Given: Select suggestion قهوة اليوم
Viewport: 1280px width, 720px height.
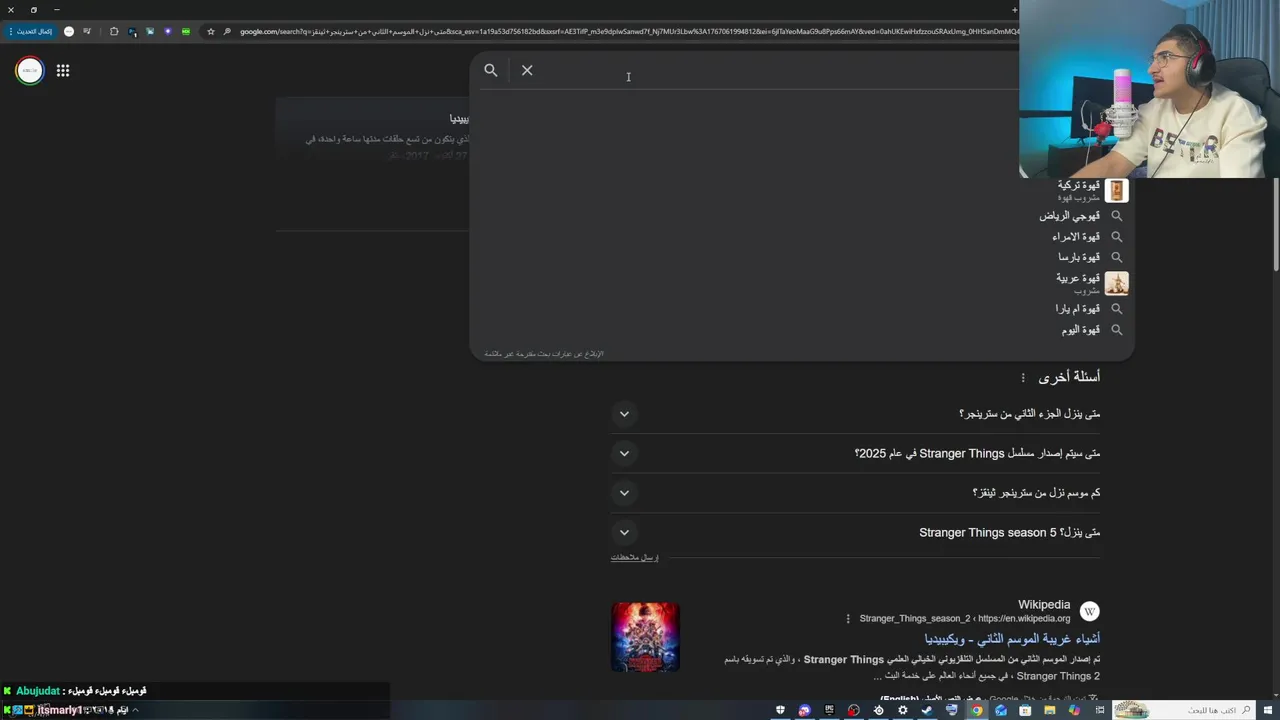Looking at the screenshot, I should 1081,330.
